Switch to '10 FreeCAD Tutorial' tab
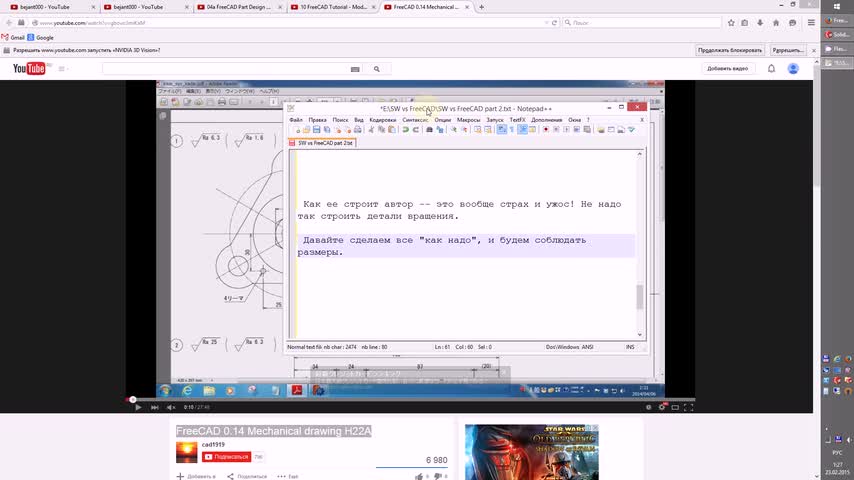The height and width of the screenshot is (480, 854). [332, 7]
